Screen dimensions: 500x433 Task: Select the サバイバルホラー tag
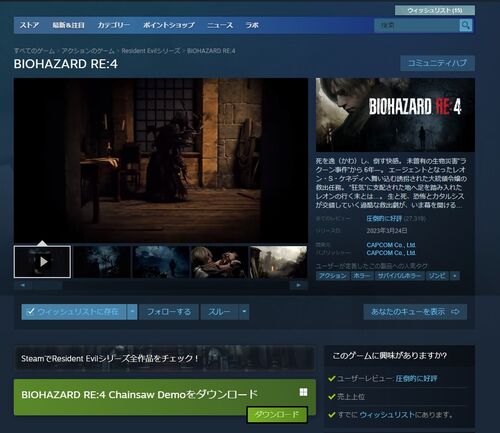(399, 276)
